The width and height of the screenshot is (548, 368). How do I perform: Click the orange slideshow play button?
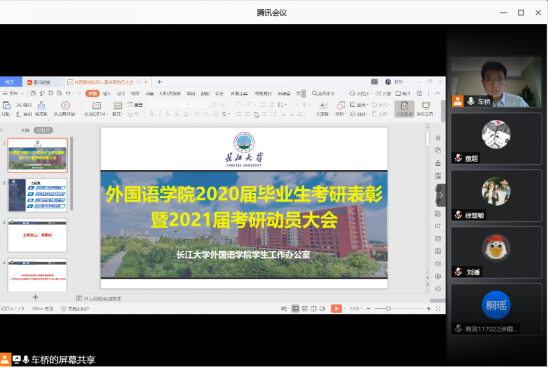pos(336,308)
